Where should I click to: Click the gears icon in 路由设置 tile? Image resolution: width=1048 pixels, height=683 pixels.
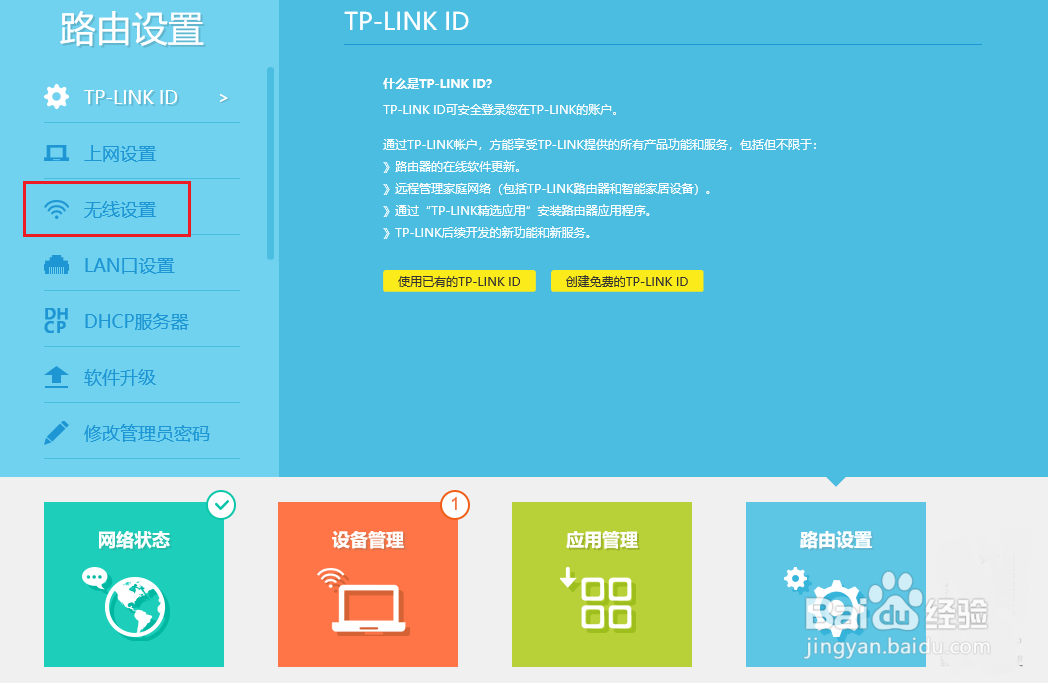click(823, 601)
